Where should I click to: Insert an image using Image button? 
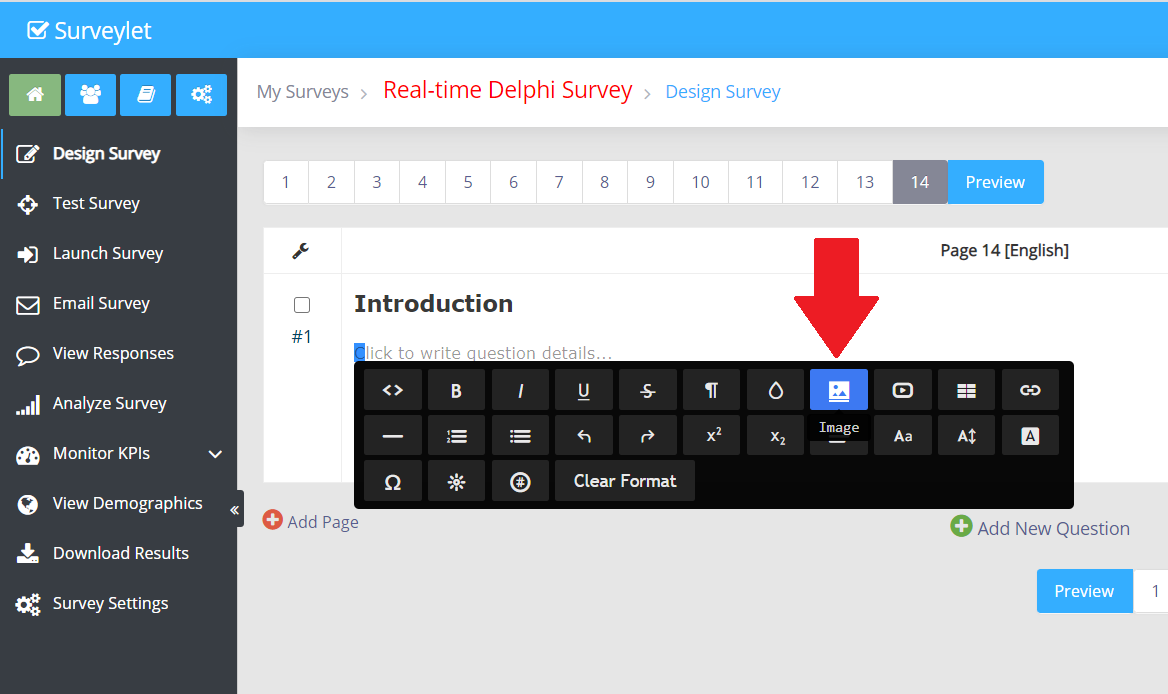(839, 390)
